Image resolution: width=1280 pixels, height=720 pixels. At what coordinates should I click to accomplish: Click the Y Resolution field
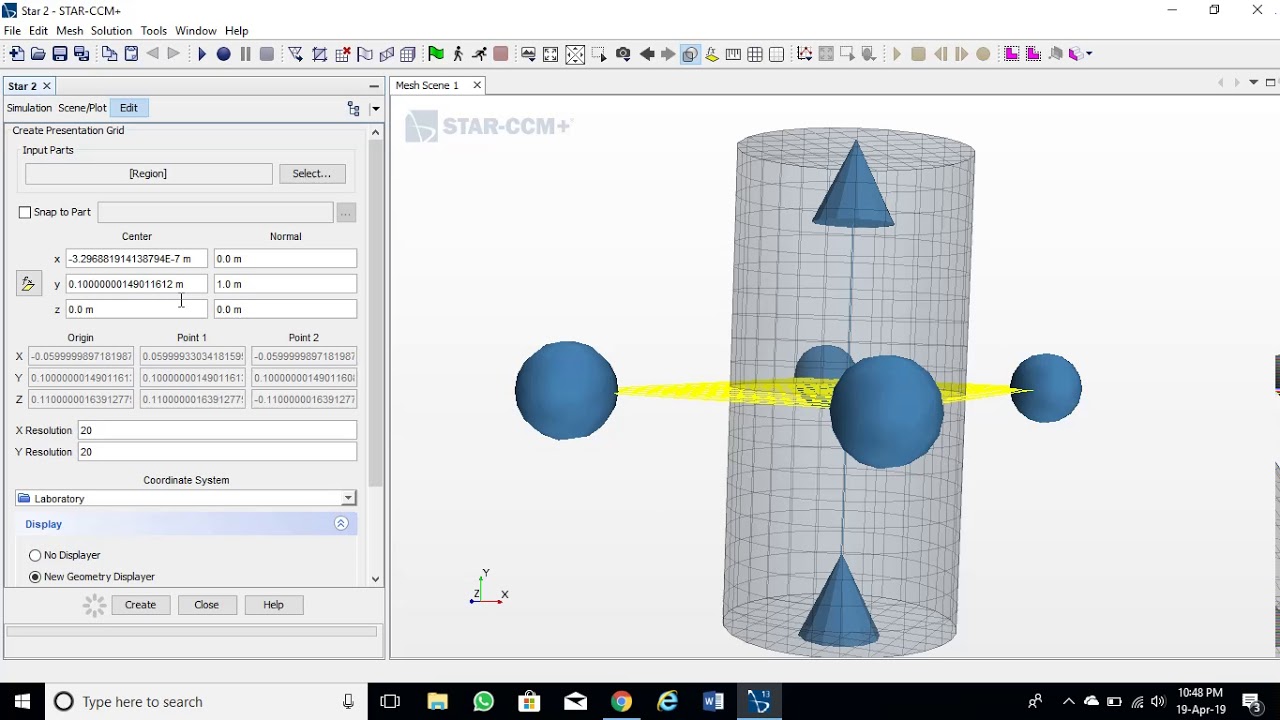click(x=217, y=452)
